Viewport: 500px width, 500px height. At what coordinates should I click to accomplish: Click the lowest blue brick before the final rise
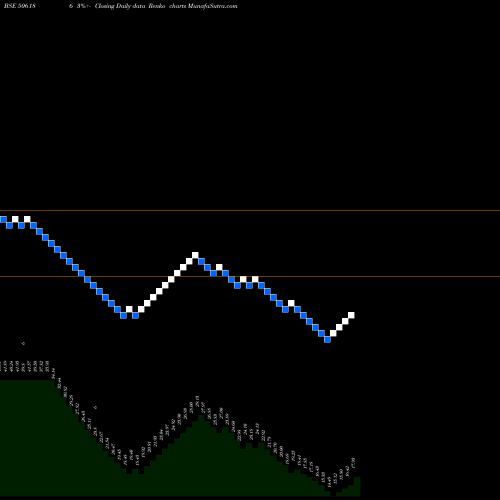pos(327,339)
